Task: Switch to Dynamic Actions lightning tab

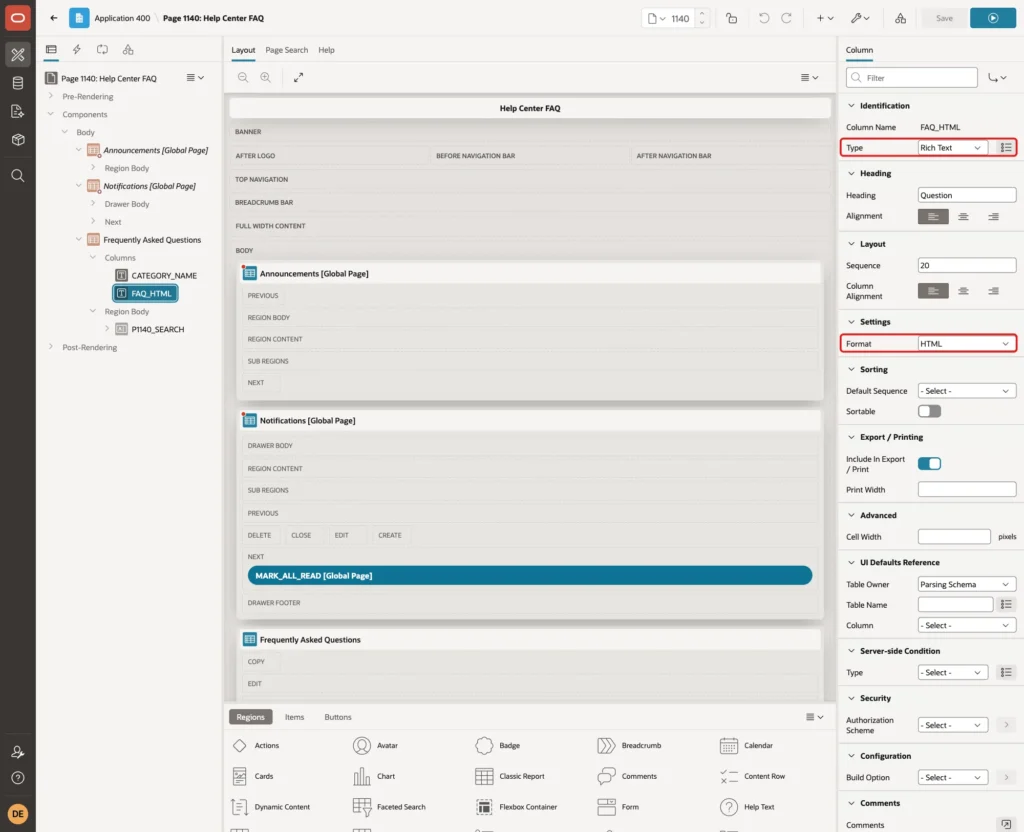Action: [76, 50]
